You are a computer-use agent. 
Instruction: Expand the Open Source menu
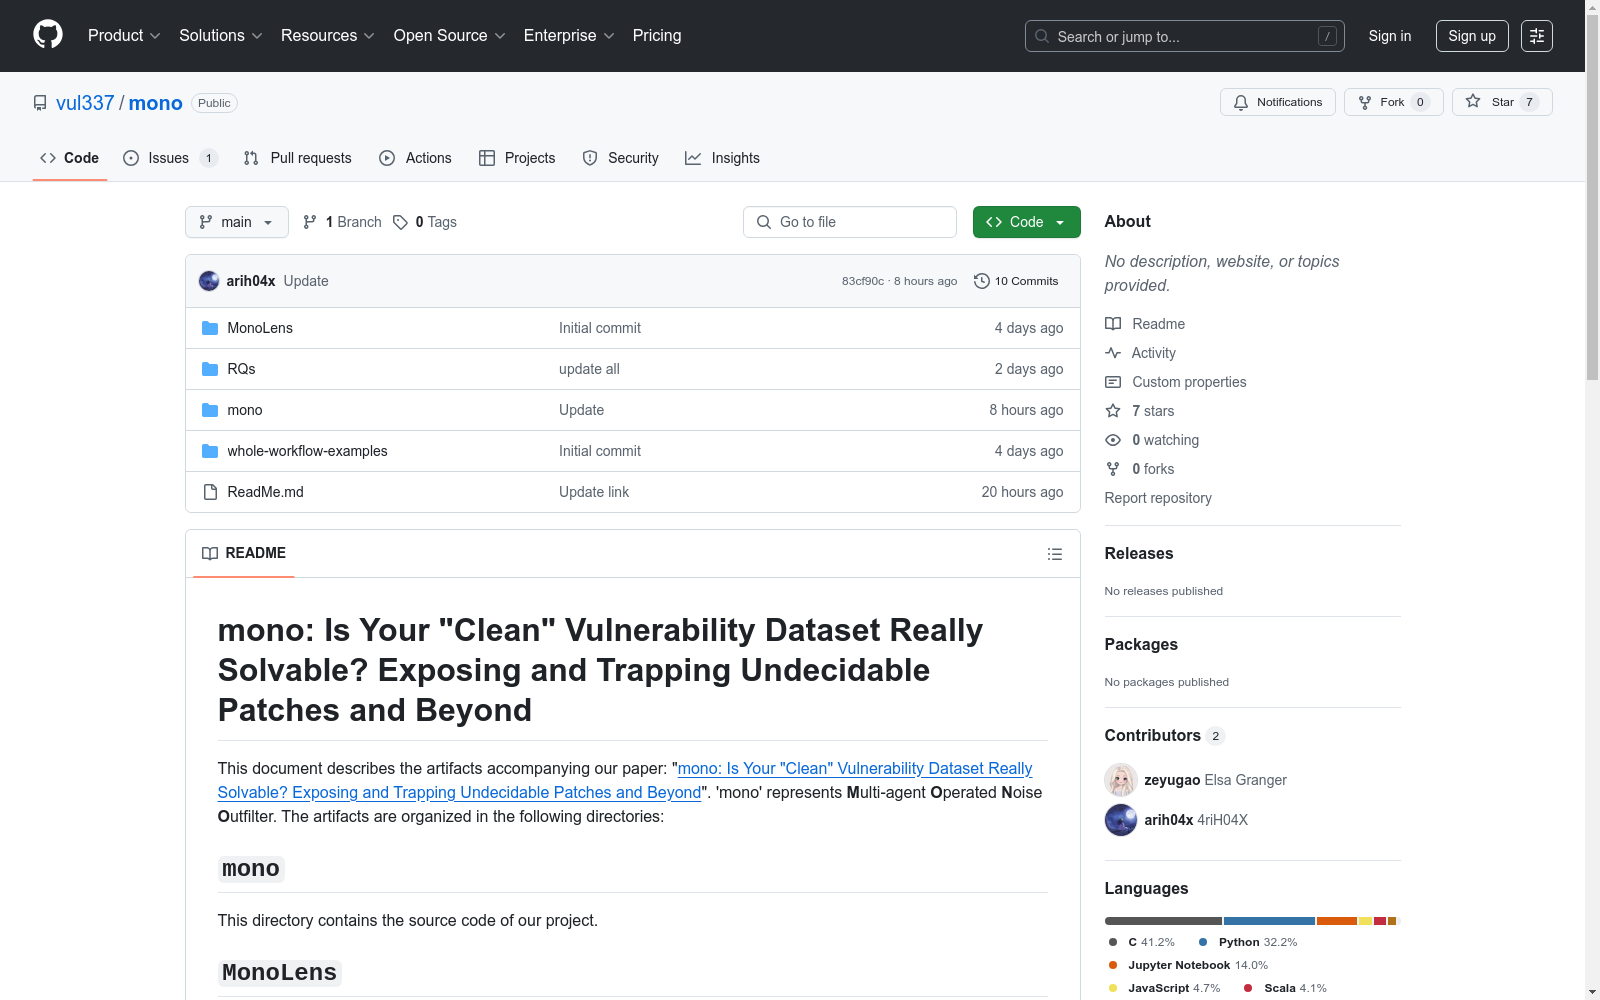tap(450, 36)
